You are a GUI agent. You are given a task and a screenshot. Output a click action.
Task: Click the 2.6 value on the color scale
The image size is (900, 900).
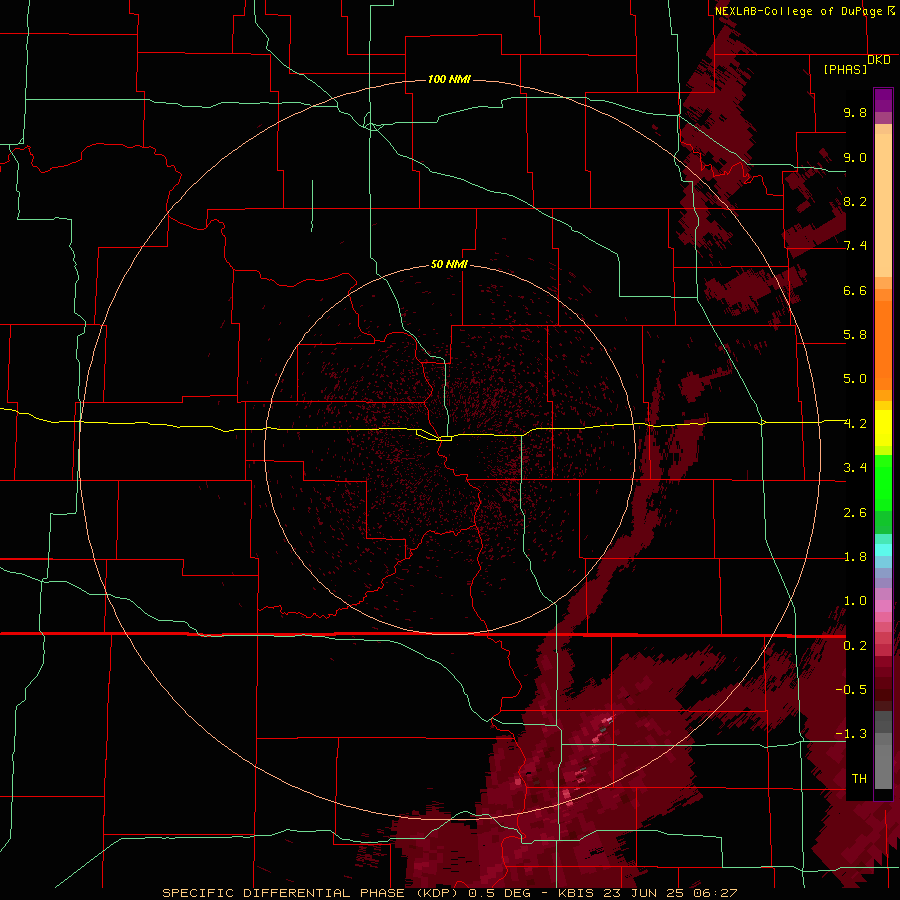855,512
